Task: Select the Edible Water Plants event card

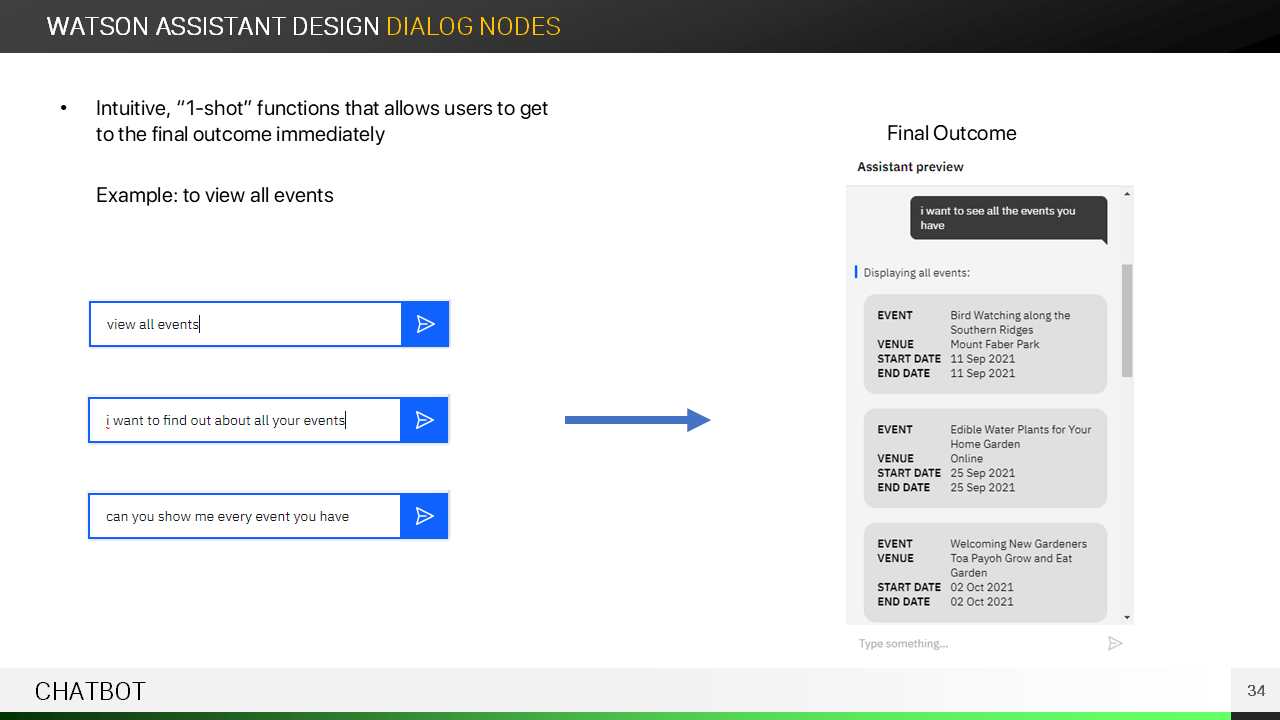Action: pos(985,458)
